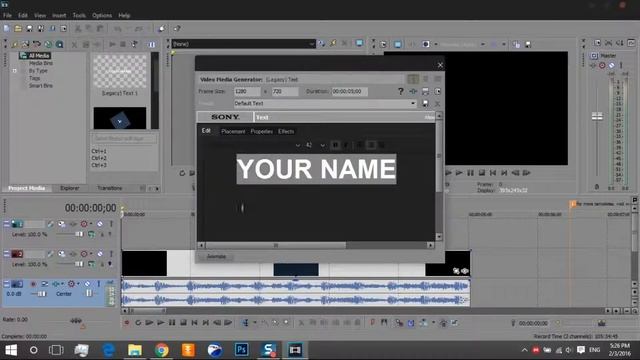Start media preview in Project Media toolbar
The width and height of the screenshot is (640, 360).
pyautogui.click(x=112, y=44)
